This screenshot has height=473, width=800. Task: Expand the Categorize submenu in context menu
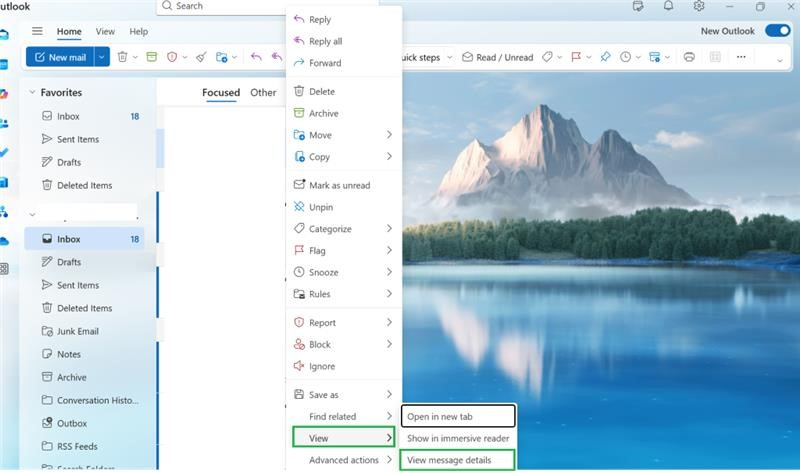coord(343,229)
